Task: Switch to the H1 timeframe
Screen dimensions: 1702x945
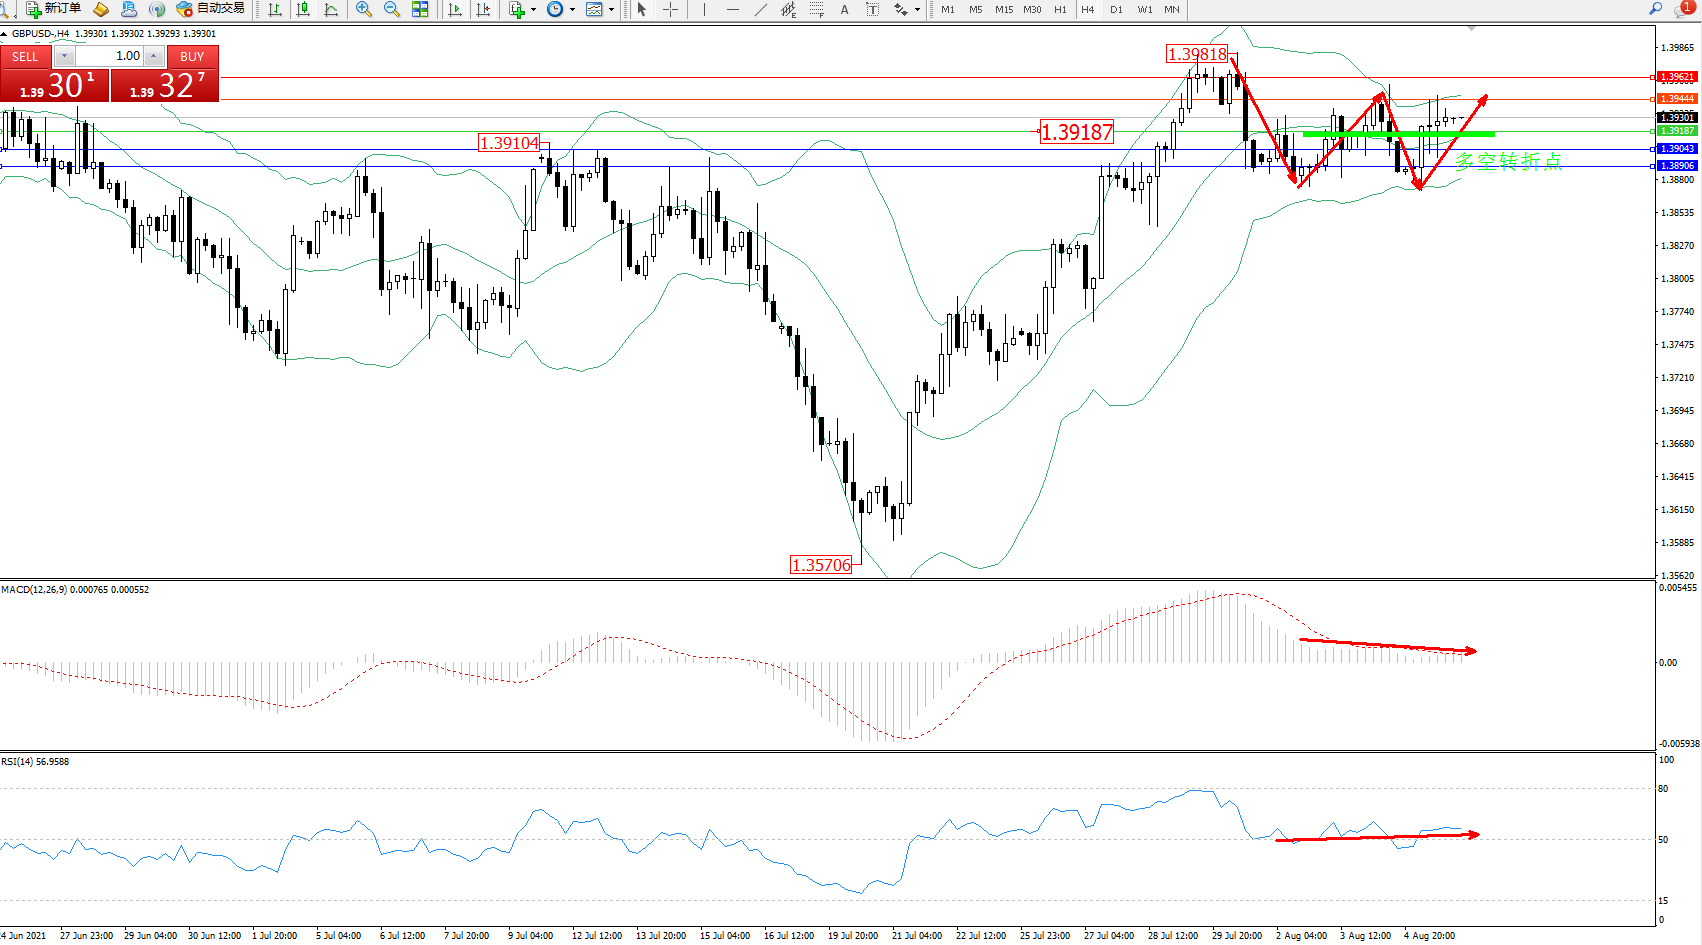Action: click(x=1060, y=9)
